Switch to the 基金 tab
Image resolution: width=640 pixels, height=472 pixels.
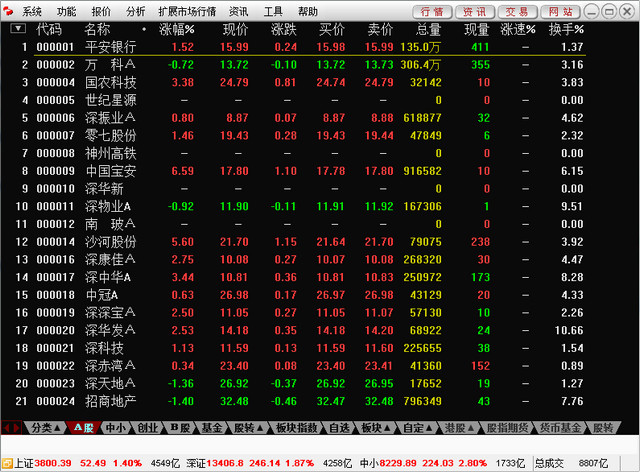point(212,427)
